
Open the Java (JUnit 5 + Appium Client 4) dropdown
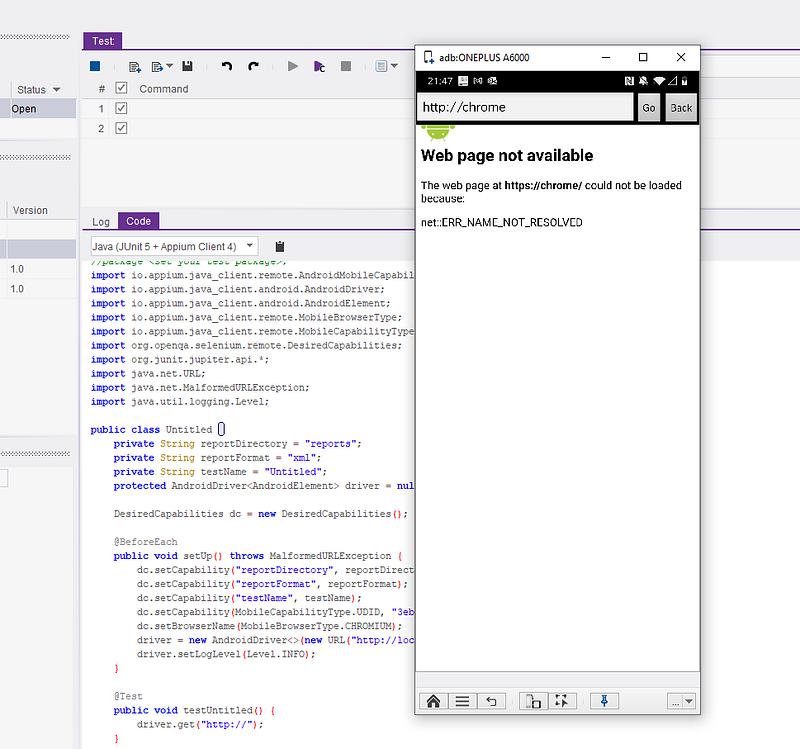[x=174, y=246]
